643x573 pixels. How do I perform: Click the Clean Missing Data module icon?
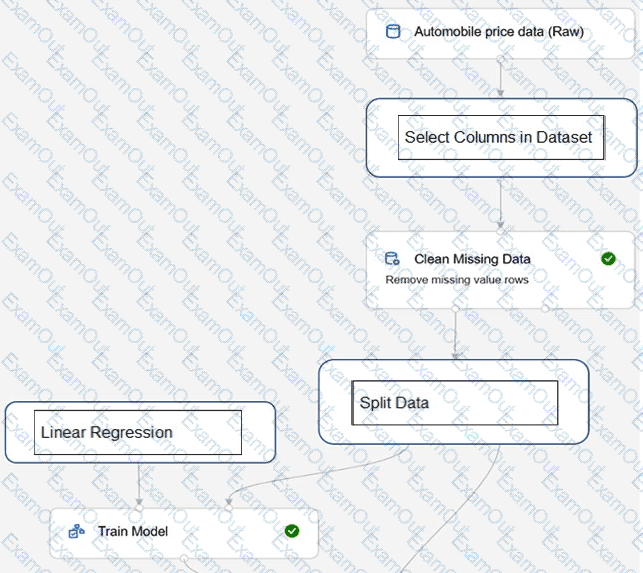click(x=393, y=259)
